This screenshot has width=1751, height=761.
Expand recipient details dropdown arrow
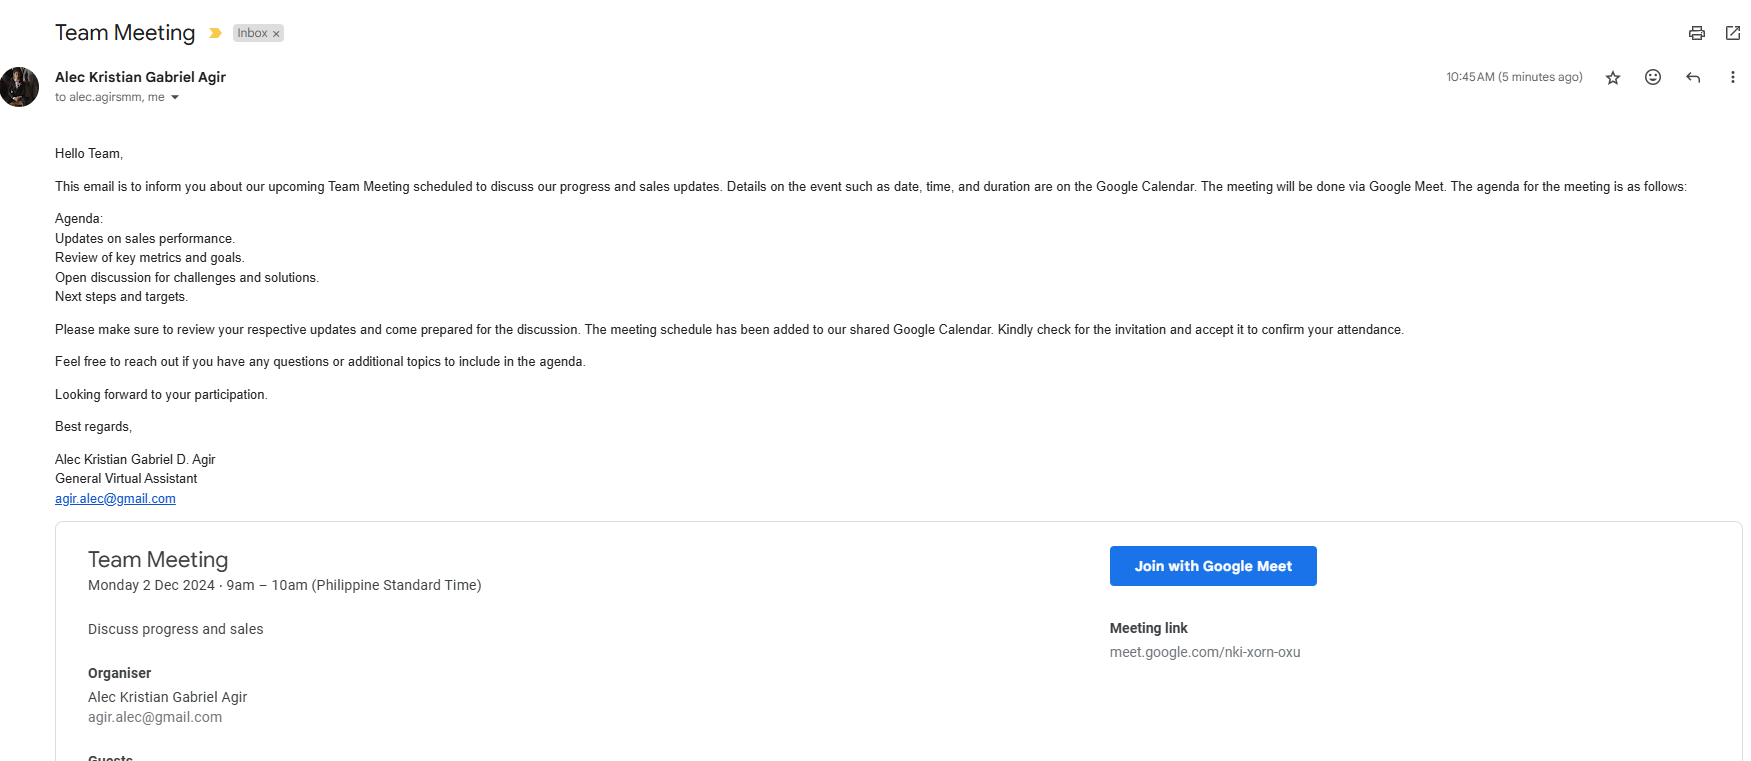175,97
